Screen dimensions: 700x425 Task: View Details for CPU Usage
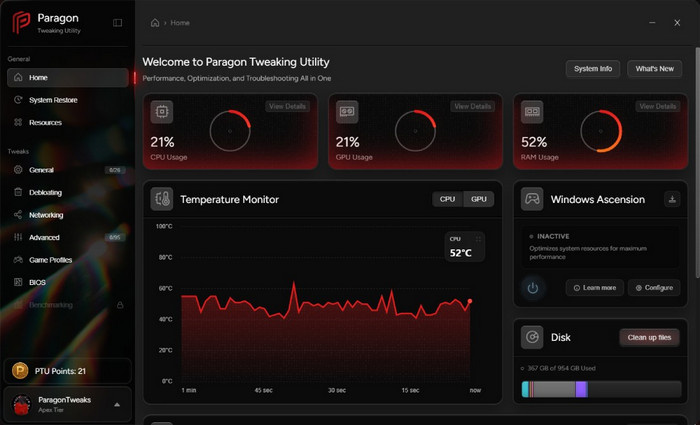287,106
